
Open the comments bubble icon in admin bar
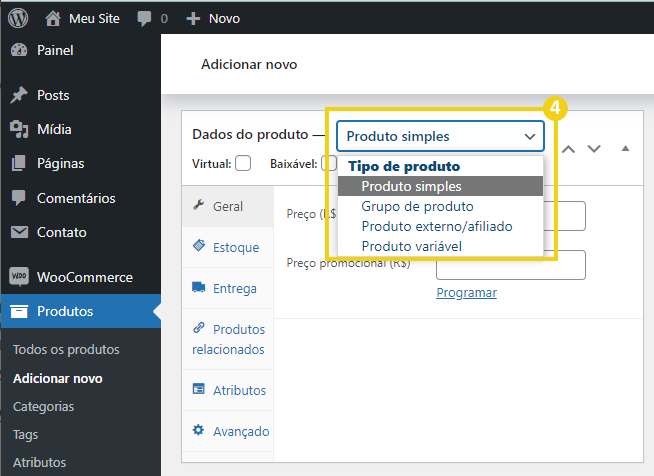[x=144, y=18]
